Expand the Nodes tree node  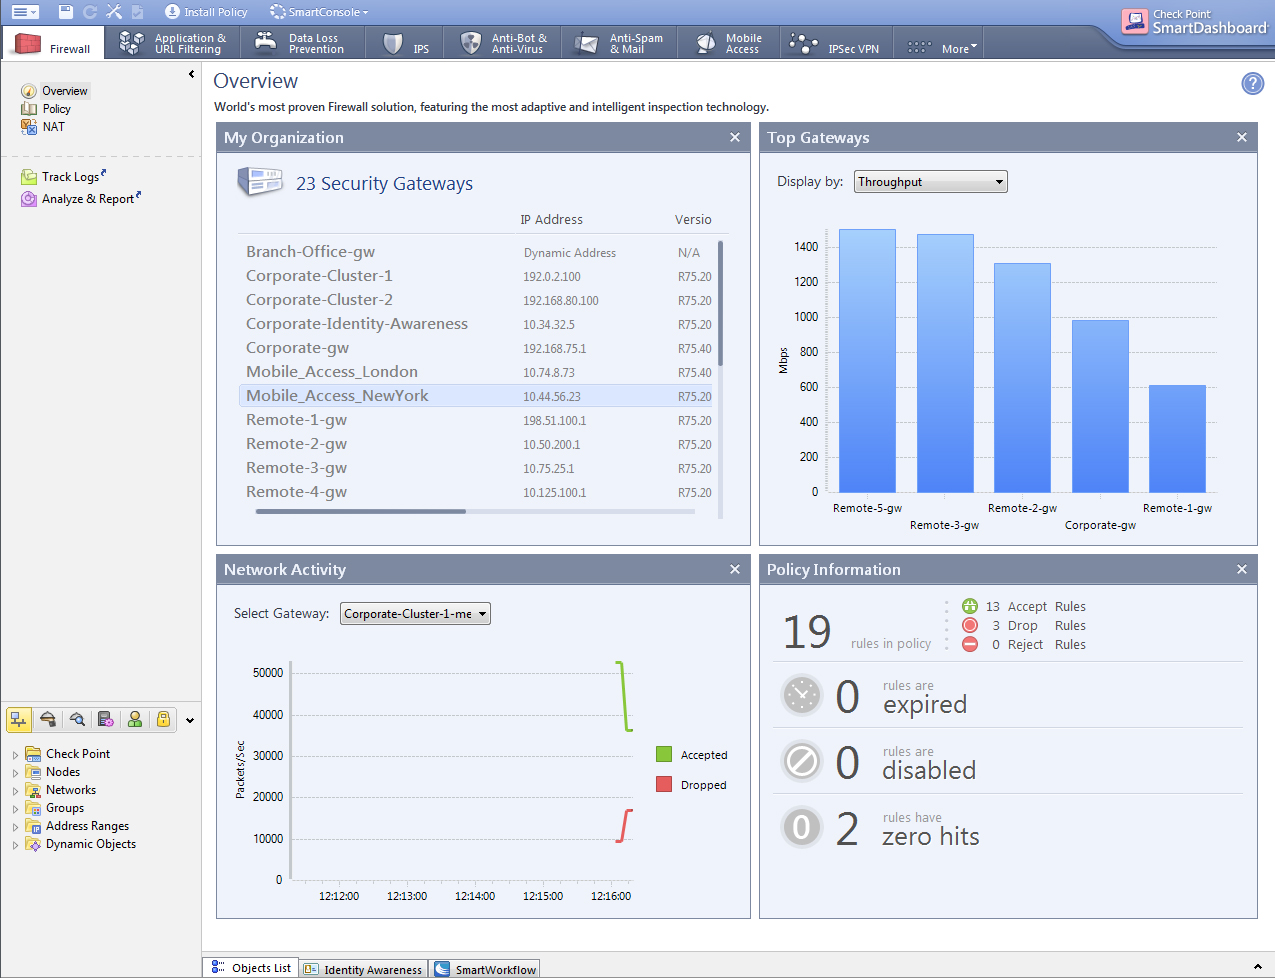coord(15,773)
